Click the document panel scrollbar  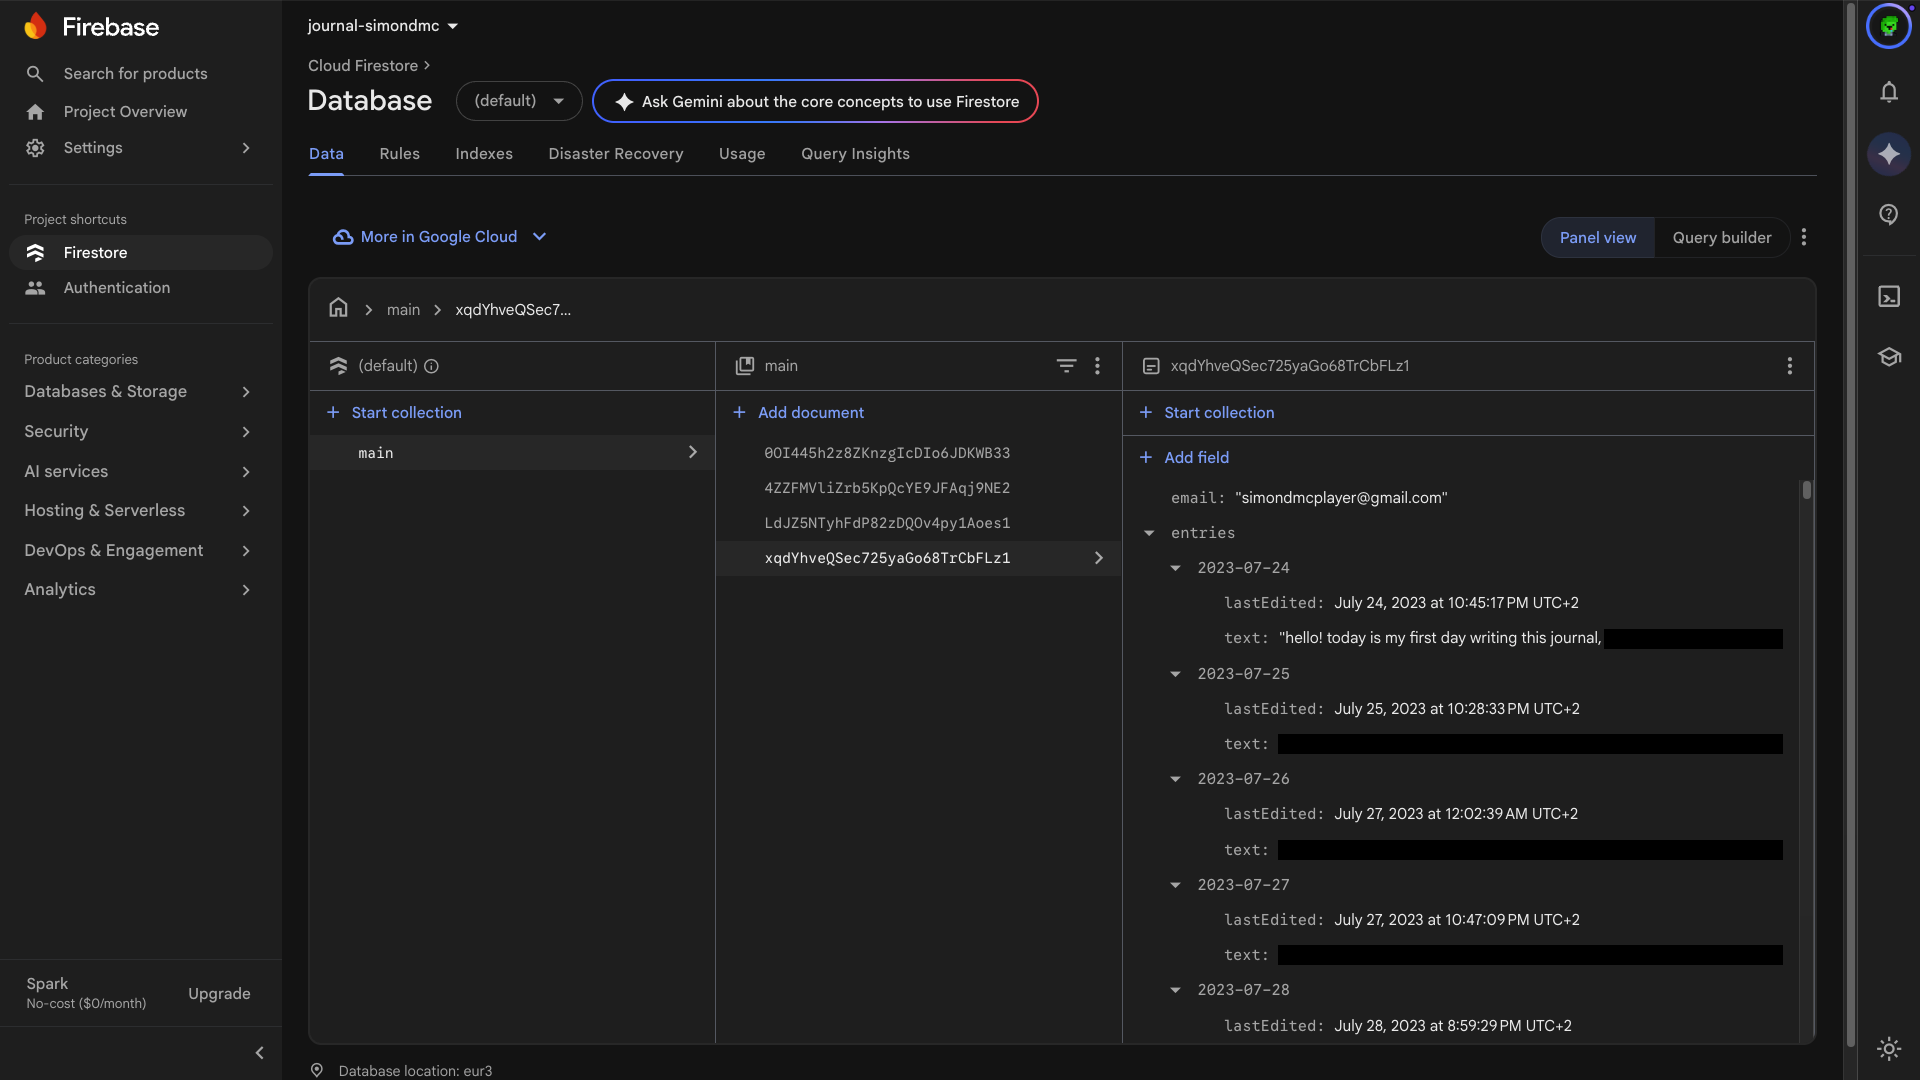click(x=1806, y=490)
